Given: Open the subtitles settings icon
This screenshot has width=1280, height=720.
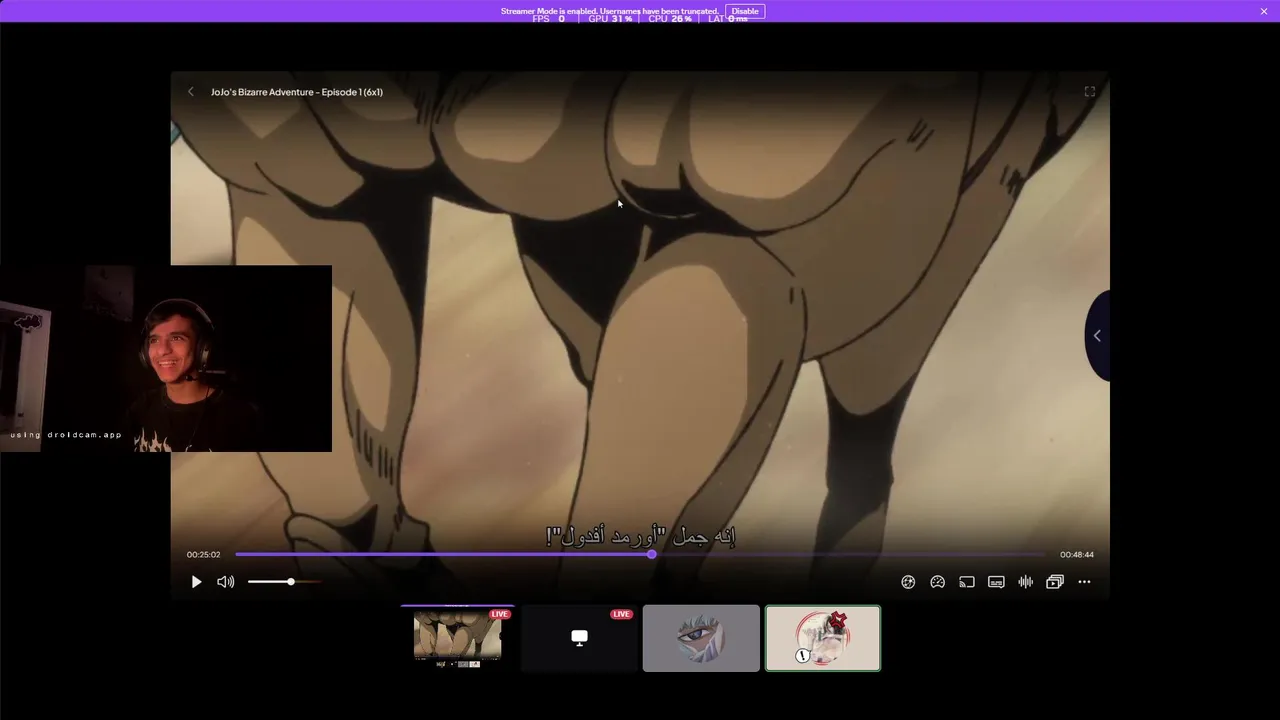Looking at the screenshot, I should coord(996,582).
